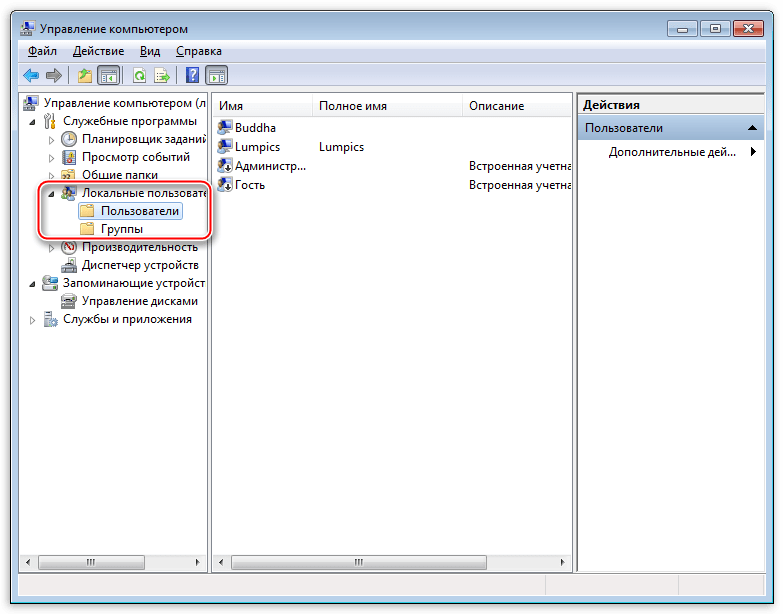Collapse the Пользователи actions section arrow
This screenshot has width=784, height=614.
tap(752, 128)
